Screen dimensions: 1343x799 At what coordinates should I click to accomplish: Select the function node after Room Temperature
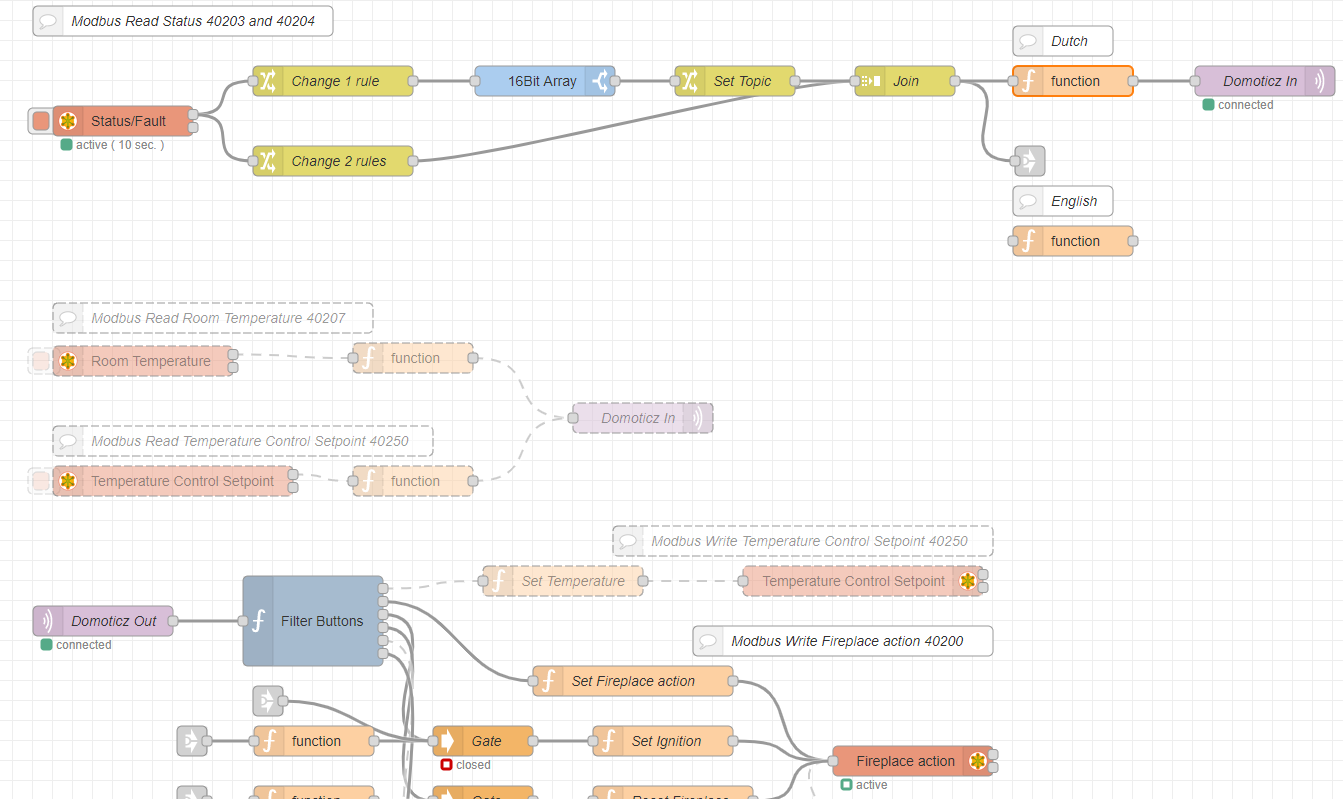click(x=413, y=358)
